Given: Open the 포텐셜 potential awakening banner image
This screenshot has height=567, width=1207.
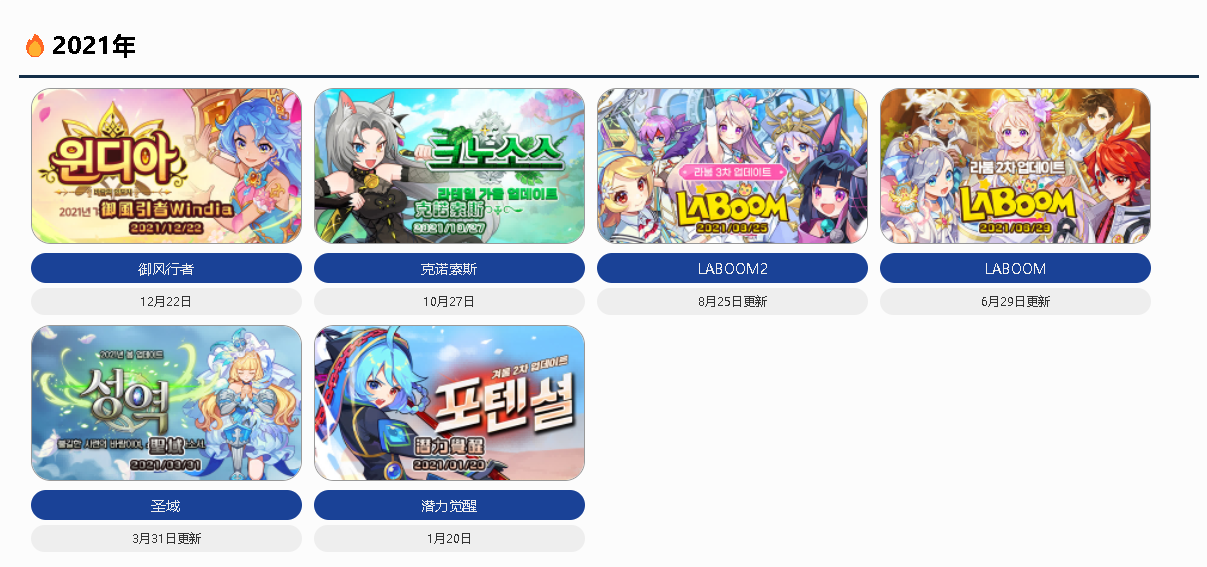Looking at the screenshot, I should click(x=449, y=403).
